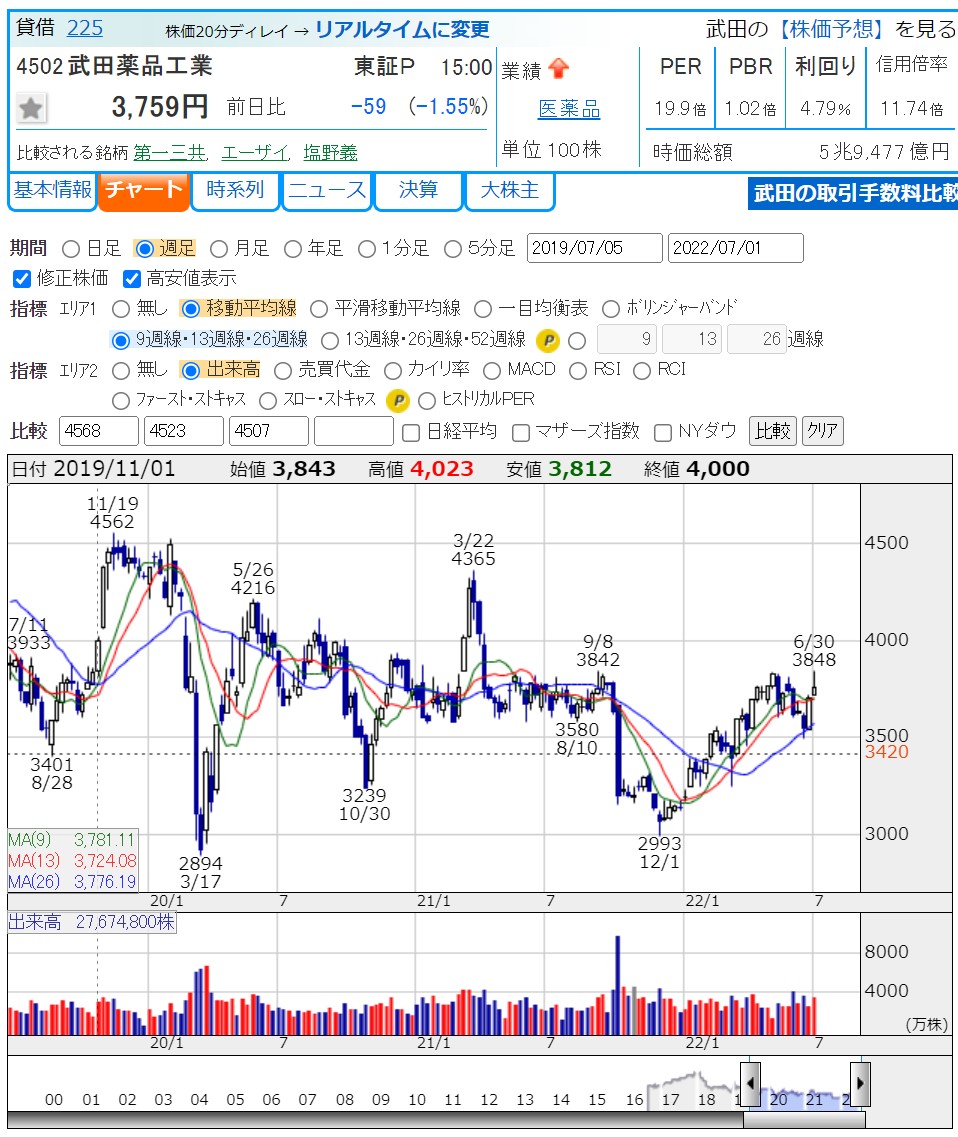
Task: Click the favorite star icon beside the price
Action: [x=31, y=108]
